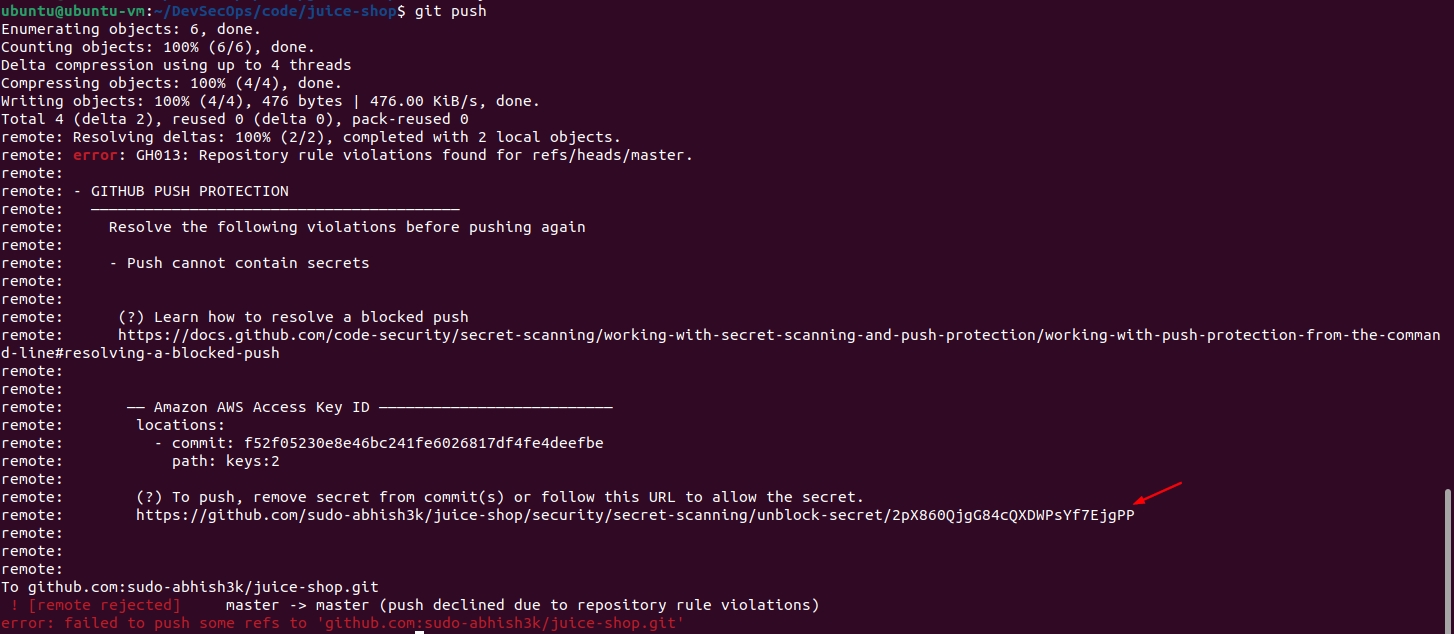
Task: Click 'To github.com:sudo-abhish3k/juice-shop.git' line
Action: pyautogui.click(x=190, y=587)
